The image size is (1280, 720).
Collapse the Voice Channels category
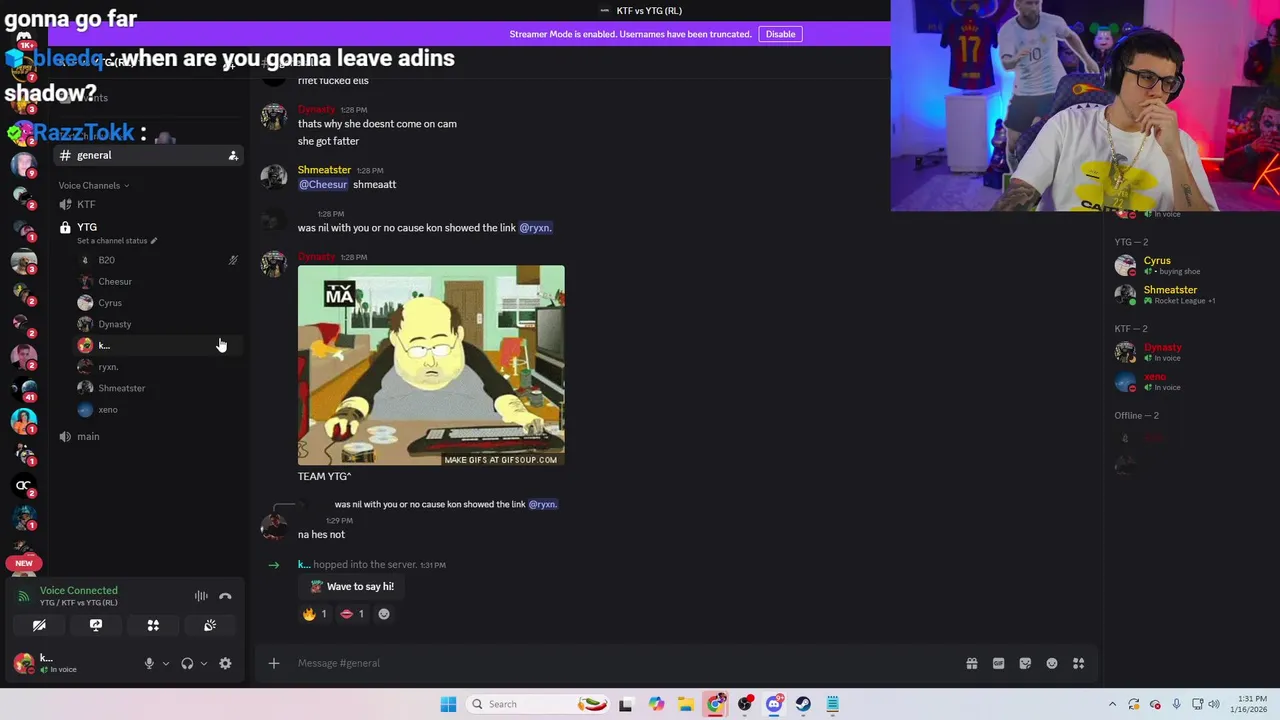[93, 185]
